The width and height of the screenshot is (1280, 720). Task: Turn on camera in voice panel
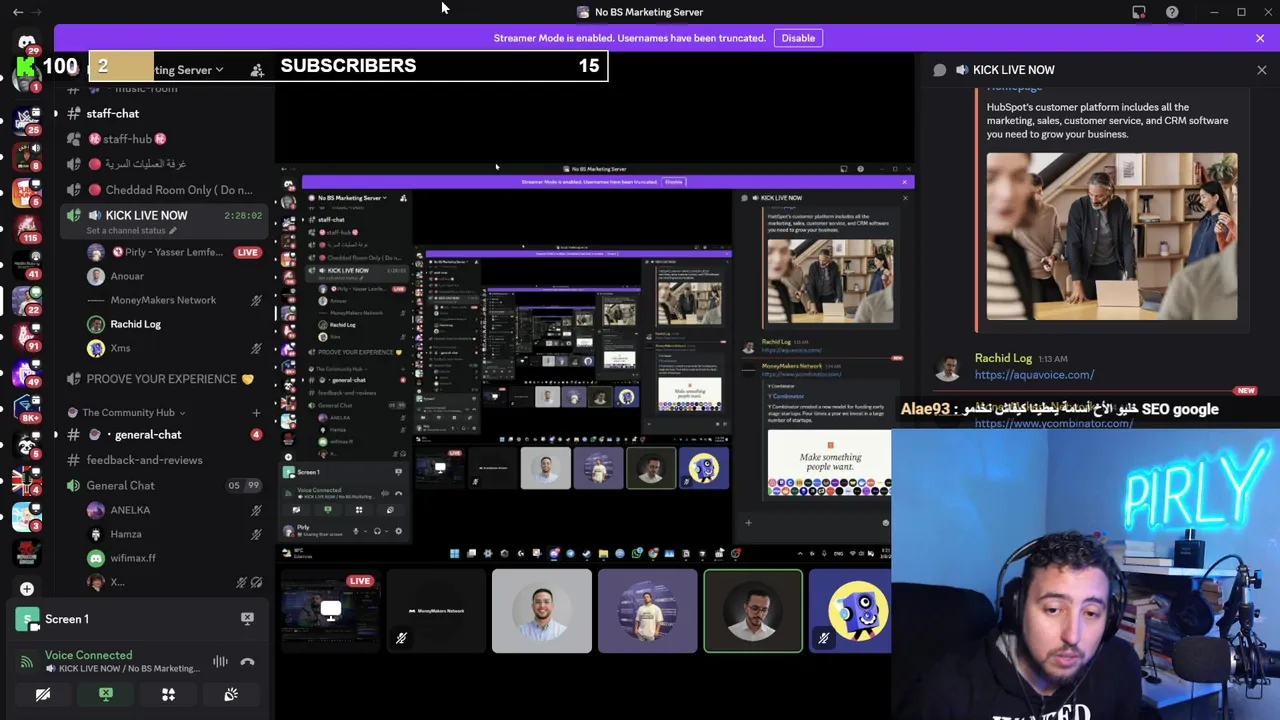pyautogui.click(x=43, y=694)
